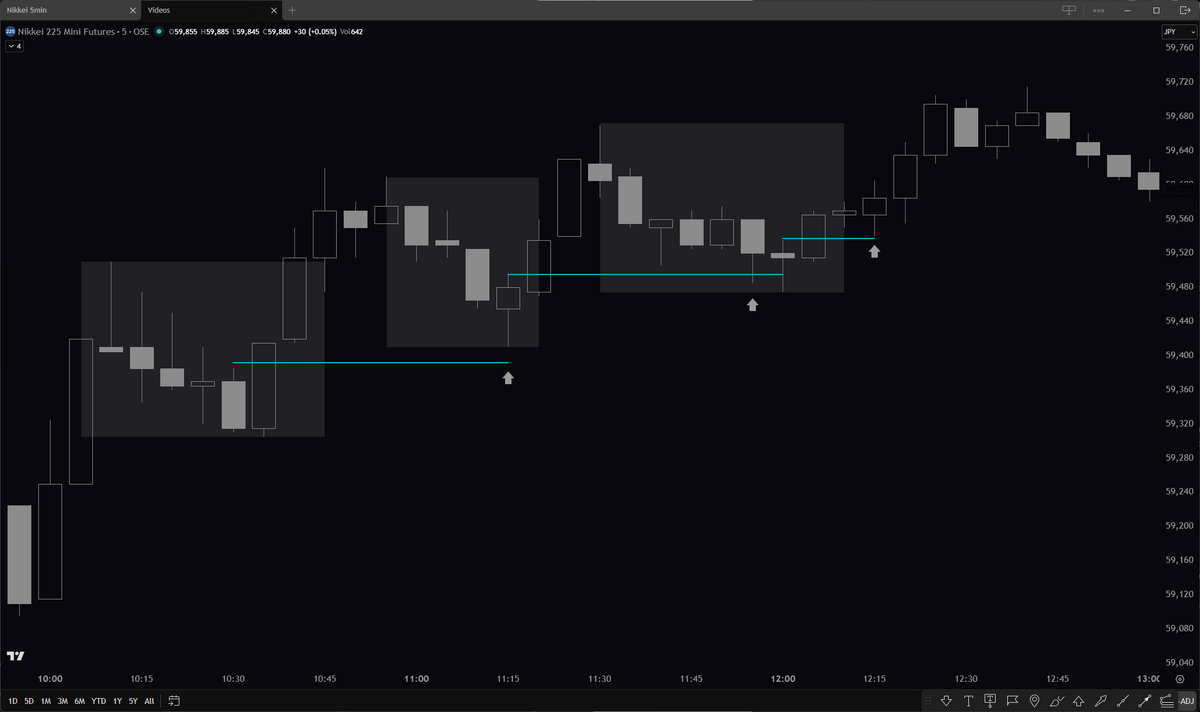The width and height of the screenshot is (1200, 712).
Task: Click the green market status dot
Action: coord(159,31)
